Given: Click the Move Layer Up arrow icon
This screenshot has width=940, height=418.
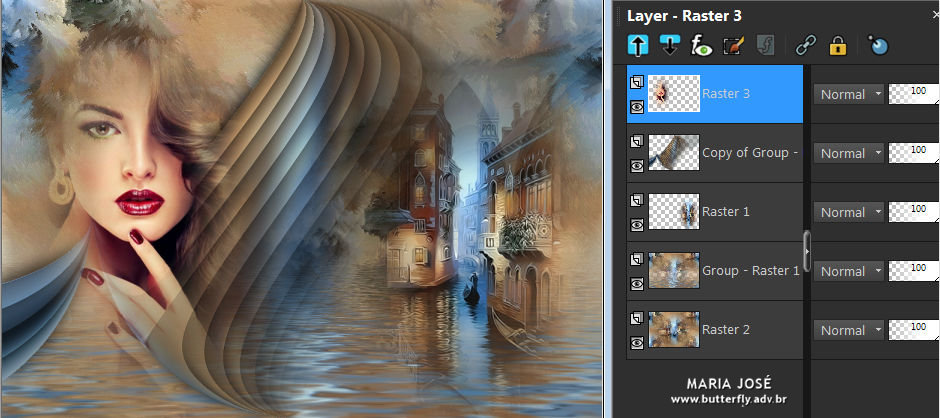Looking at the screenshot, I should click(x=638, y=46).
